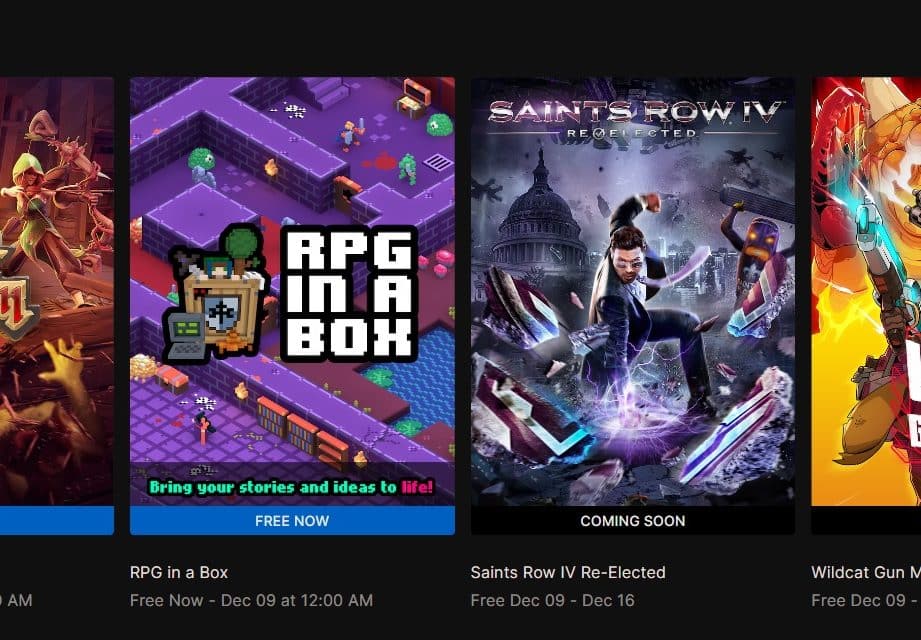Click the Free Dec 09 - Dec 16 date text
Screen dimensions: 921x640
click(553, 601)
